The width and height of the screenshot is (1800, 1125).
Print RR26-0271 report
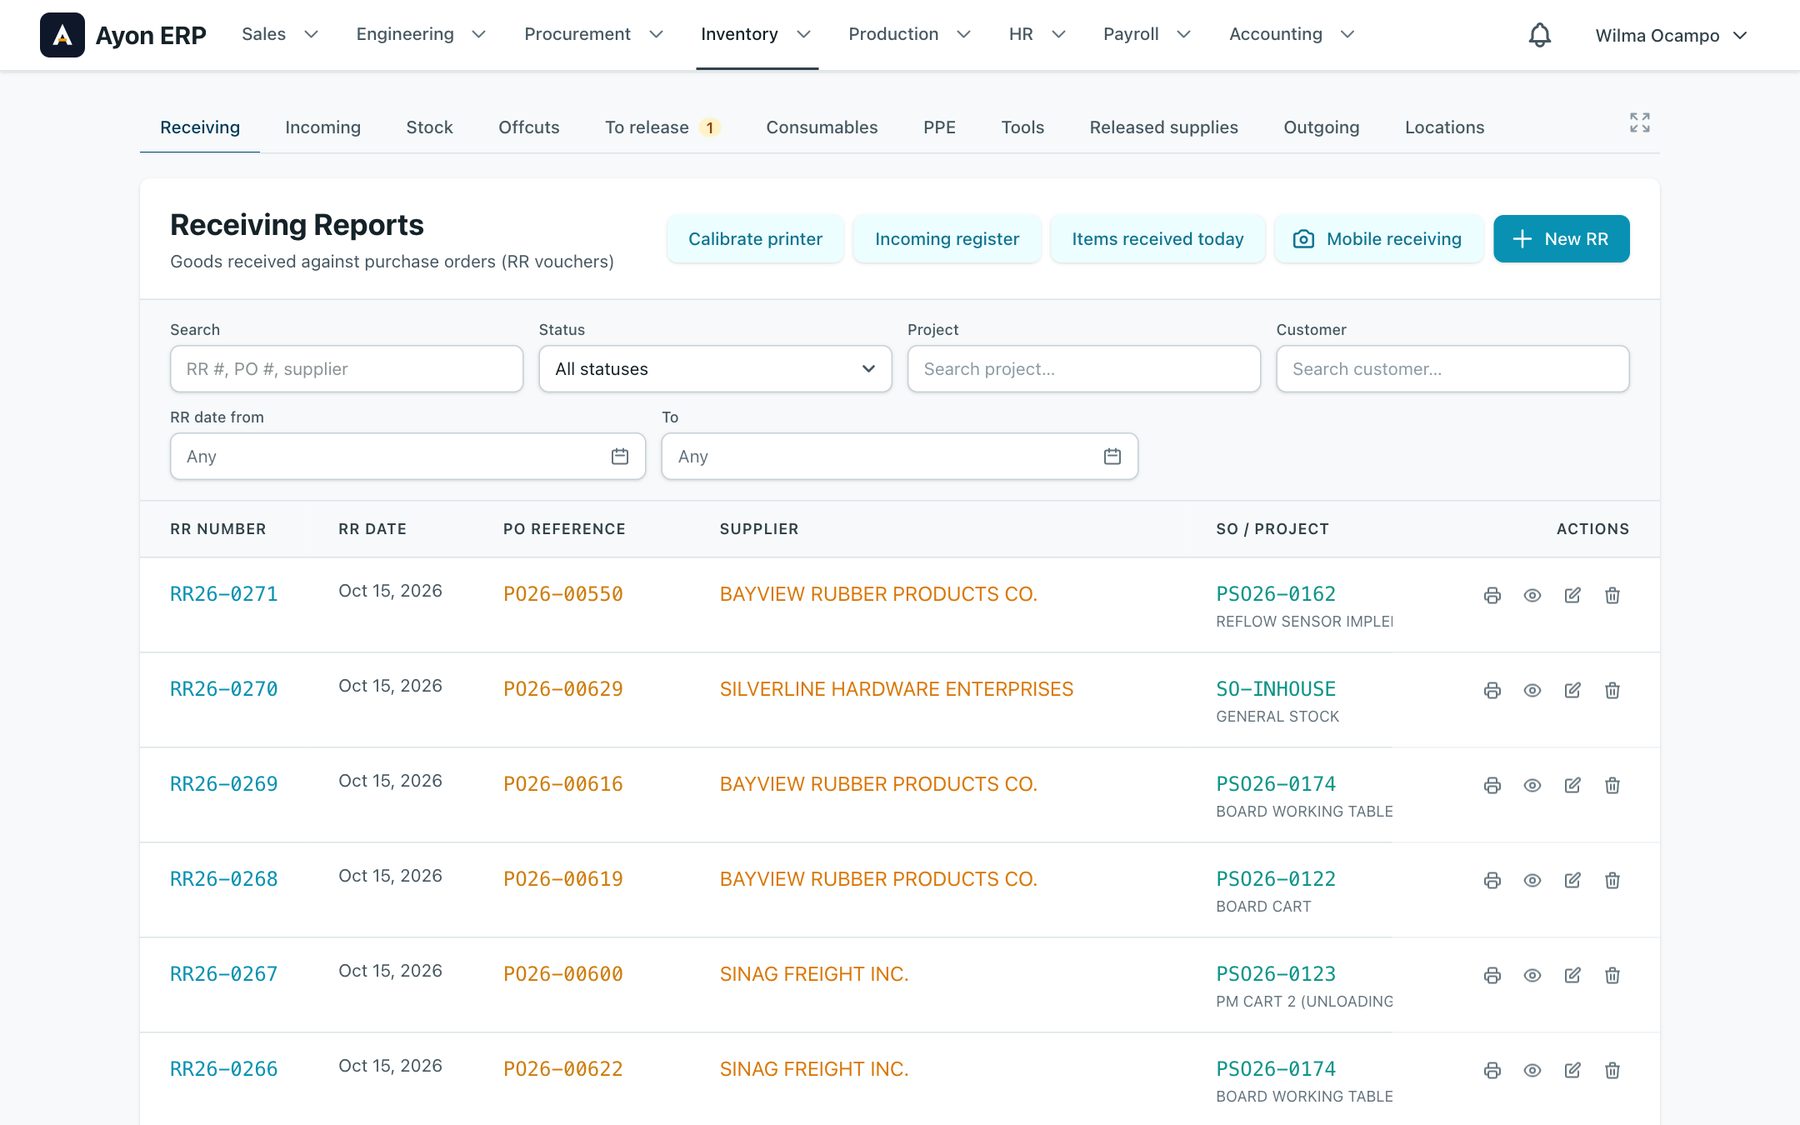1492,595
